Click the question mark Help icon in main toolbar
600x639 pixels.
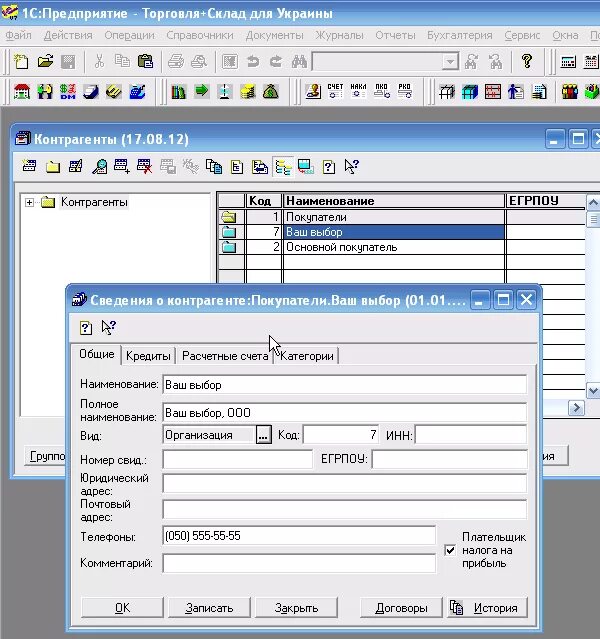tap(527, 62)
